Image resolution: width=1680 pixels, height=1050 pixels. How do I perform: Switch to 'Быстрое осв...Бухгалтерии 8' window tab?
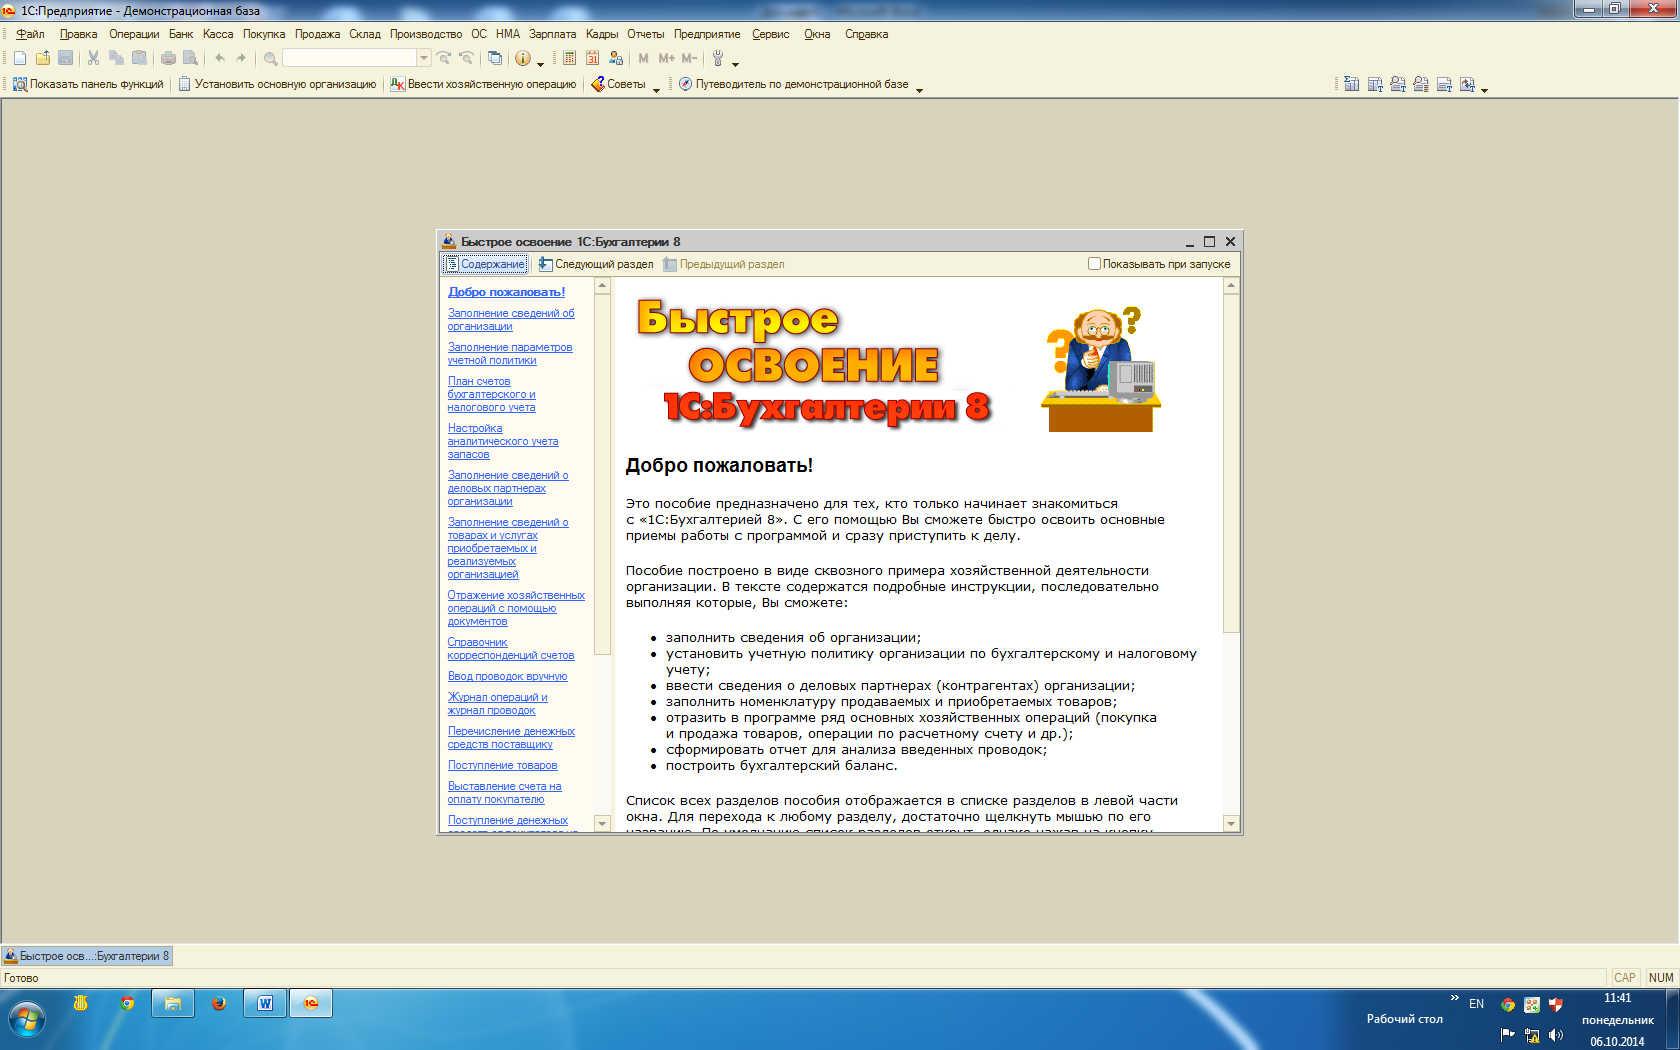(x=87, y=956)
